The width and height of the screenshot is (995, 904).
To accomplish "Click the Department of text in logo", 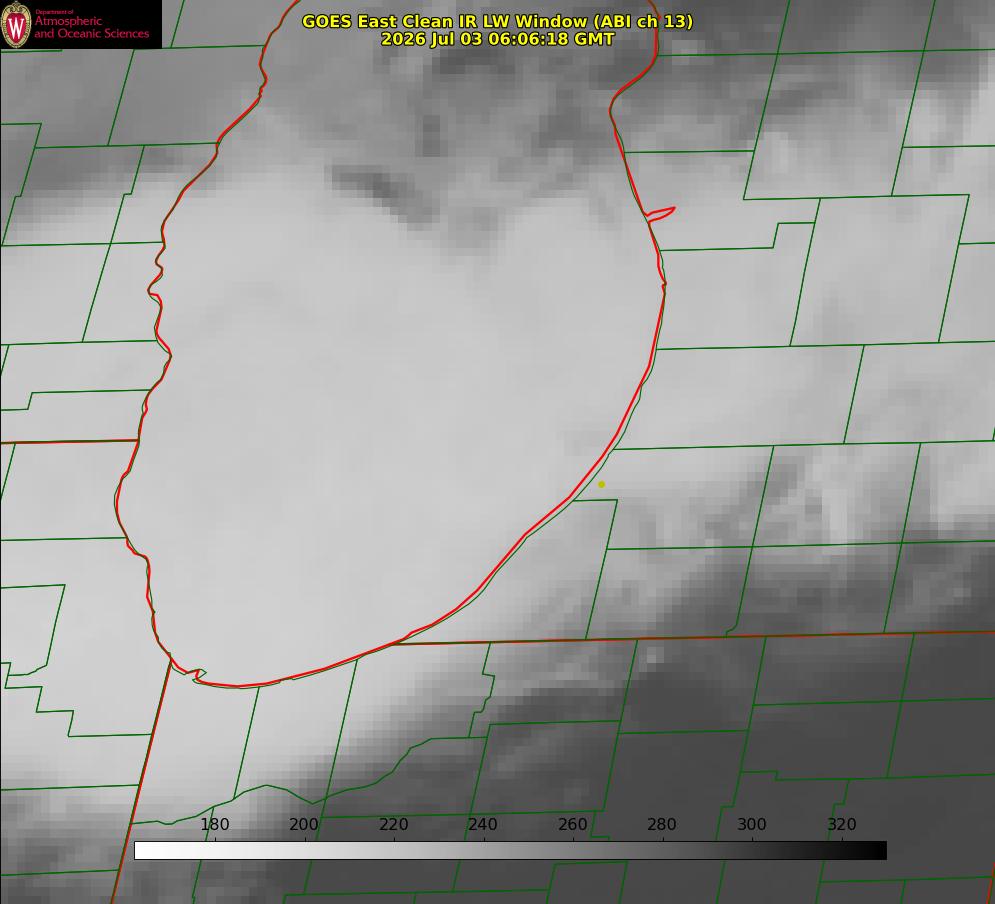I will click(54, 12).
